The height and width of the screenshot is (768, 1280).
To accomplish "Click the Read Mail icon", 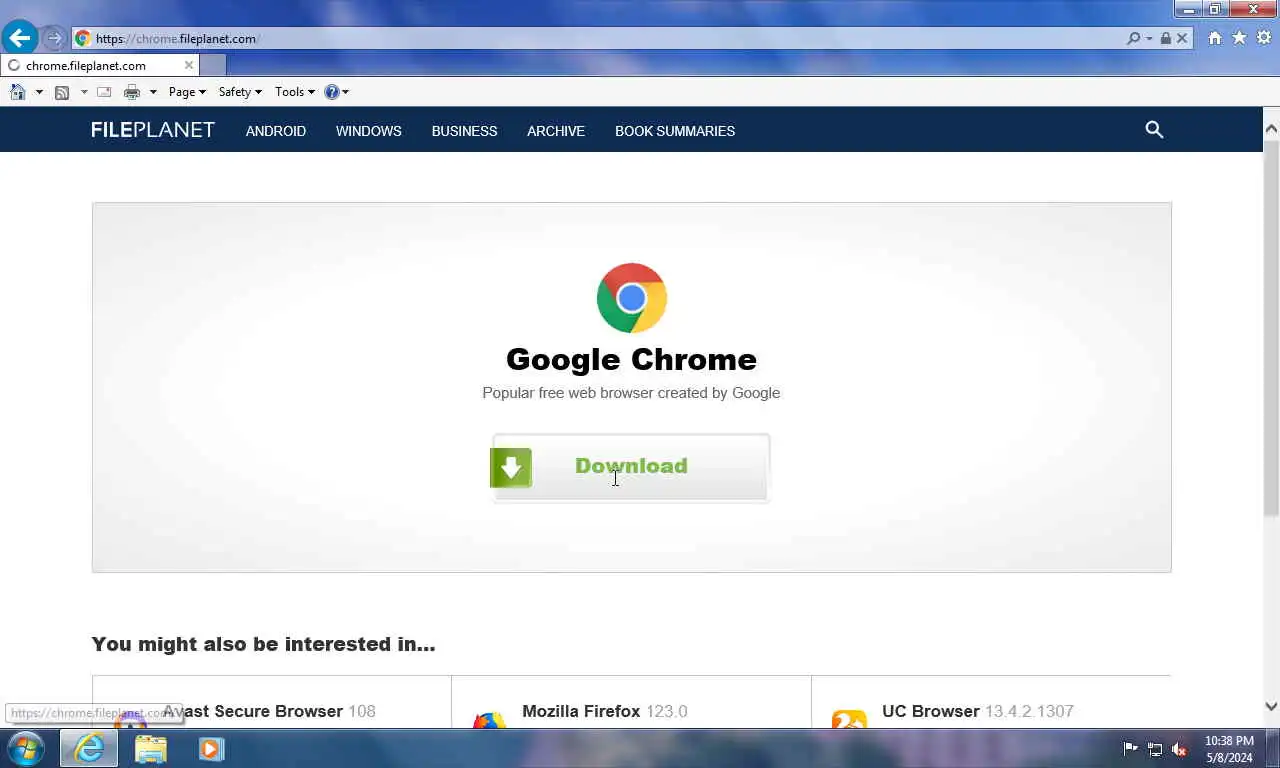I will (x=104, y=92).
